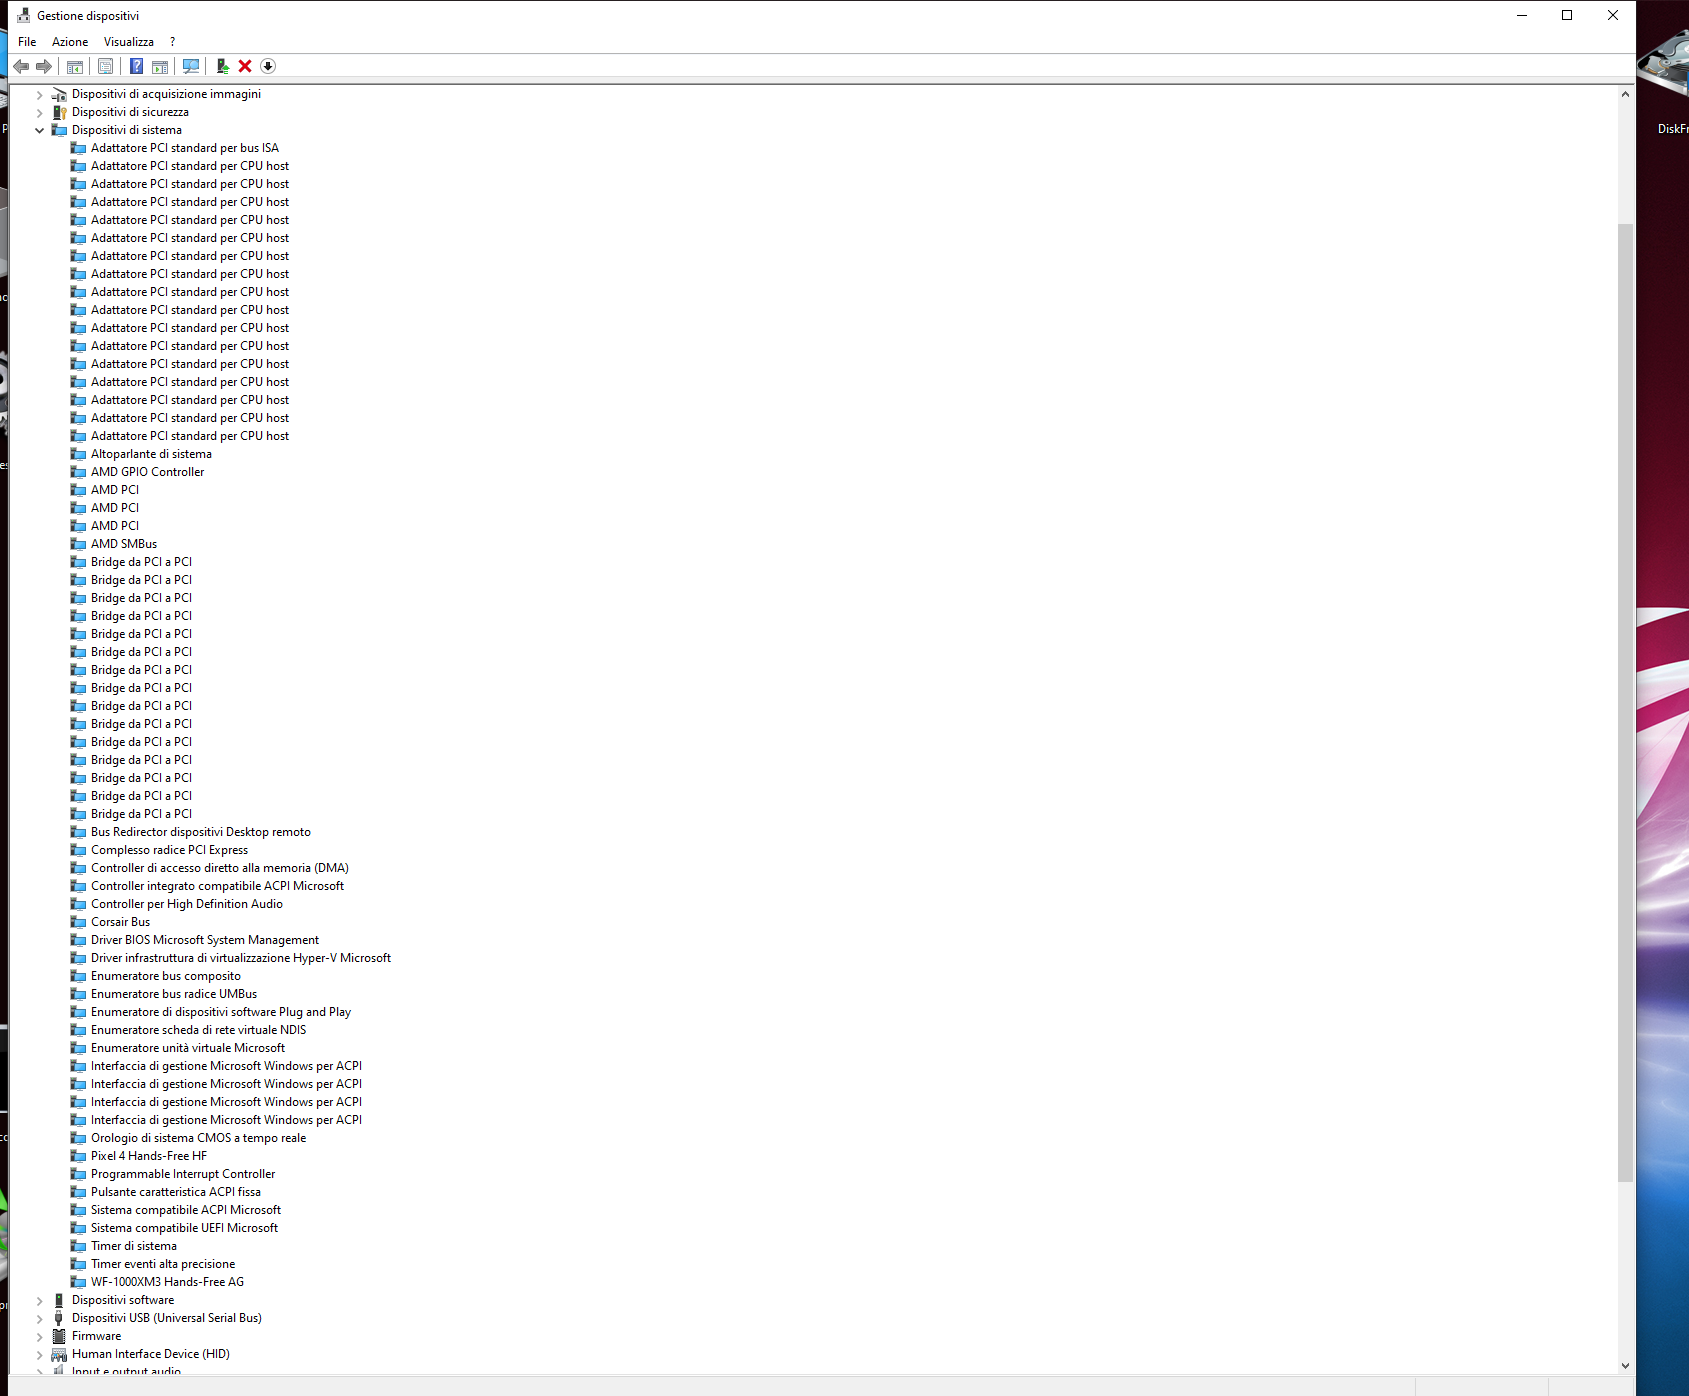Open the Azione menu

[x=70, y=42]
